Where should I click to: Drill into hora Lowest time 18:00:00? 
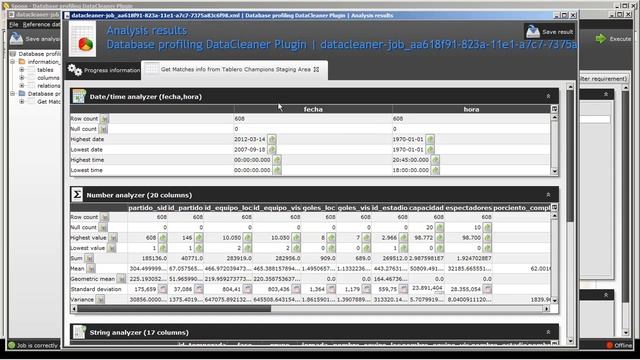435,170
